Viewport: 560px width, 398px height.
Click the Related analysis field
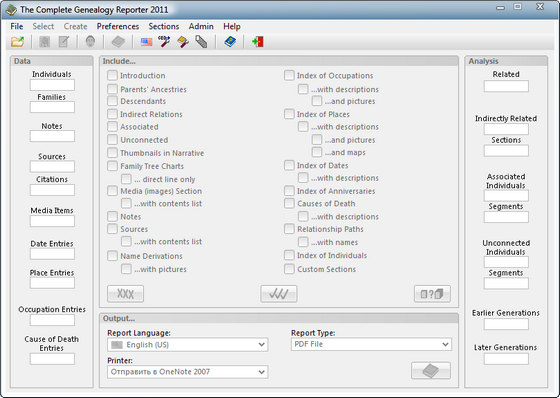pos(506,86)
